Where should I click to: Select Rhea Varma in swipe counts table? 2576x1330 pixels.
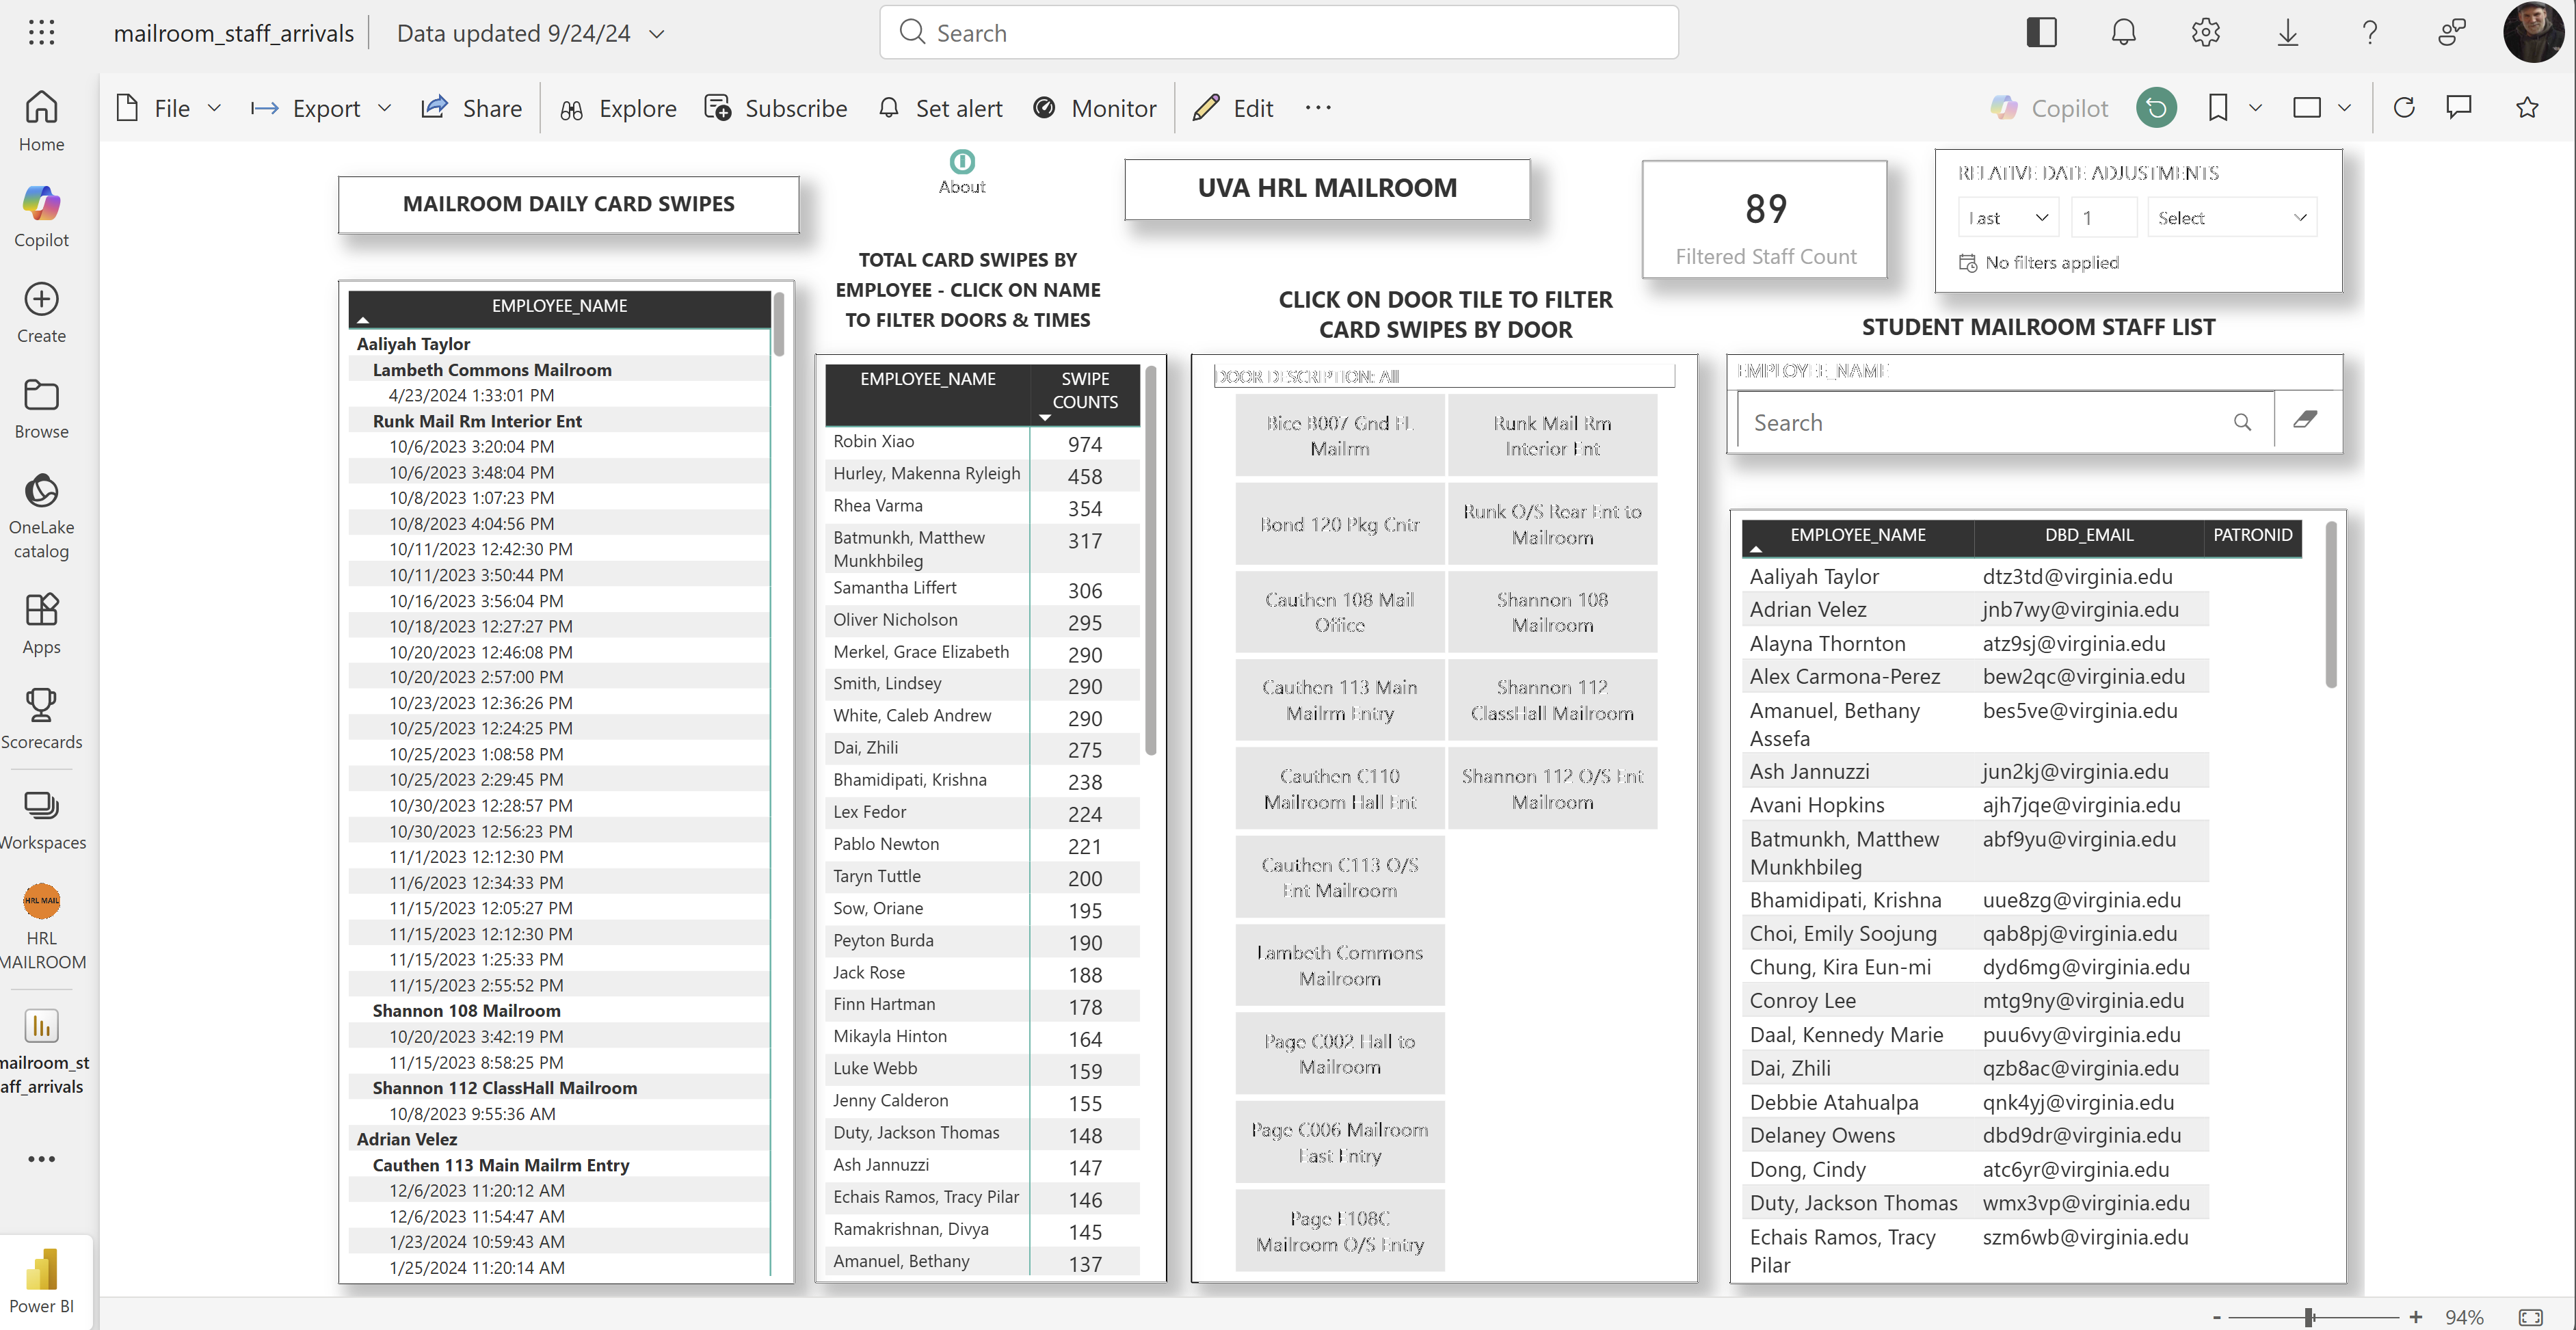pyautogui.click(x=877, y=505)
